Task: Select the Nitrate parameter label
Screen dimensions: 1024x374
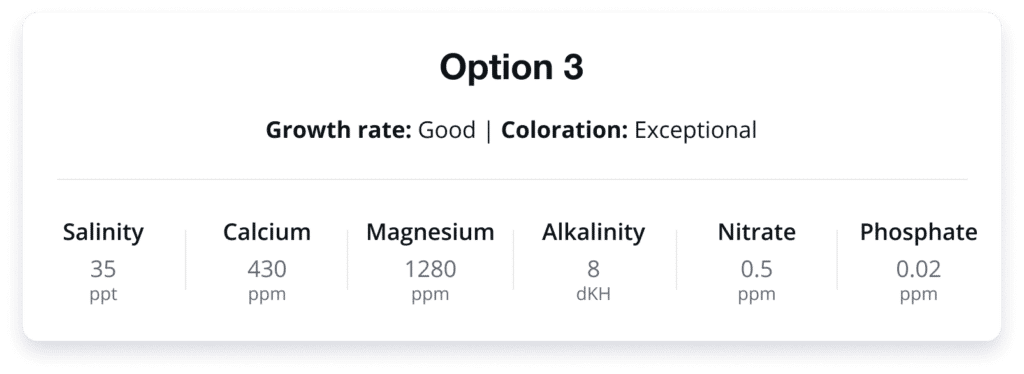Action: [x=757, y=232]
